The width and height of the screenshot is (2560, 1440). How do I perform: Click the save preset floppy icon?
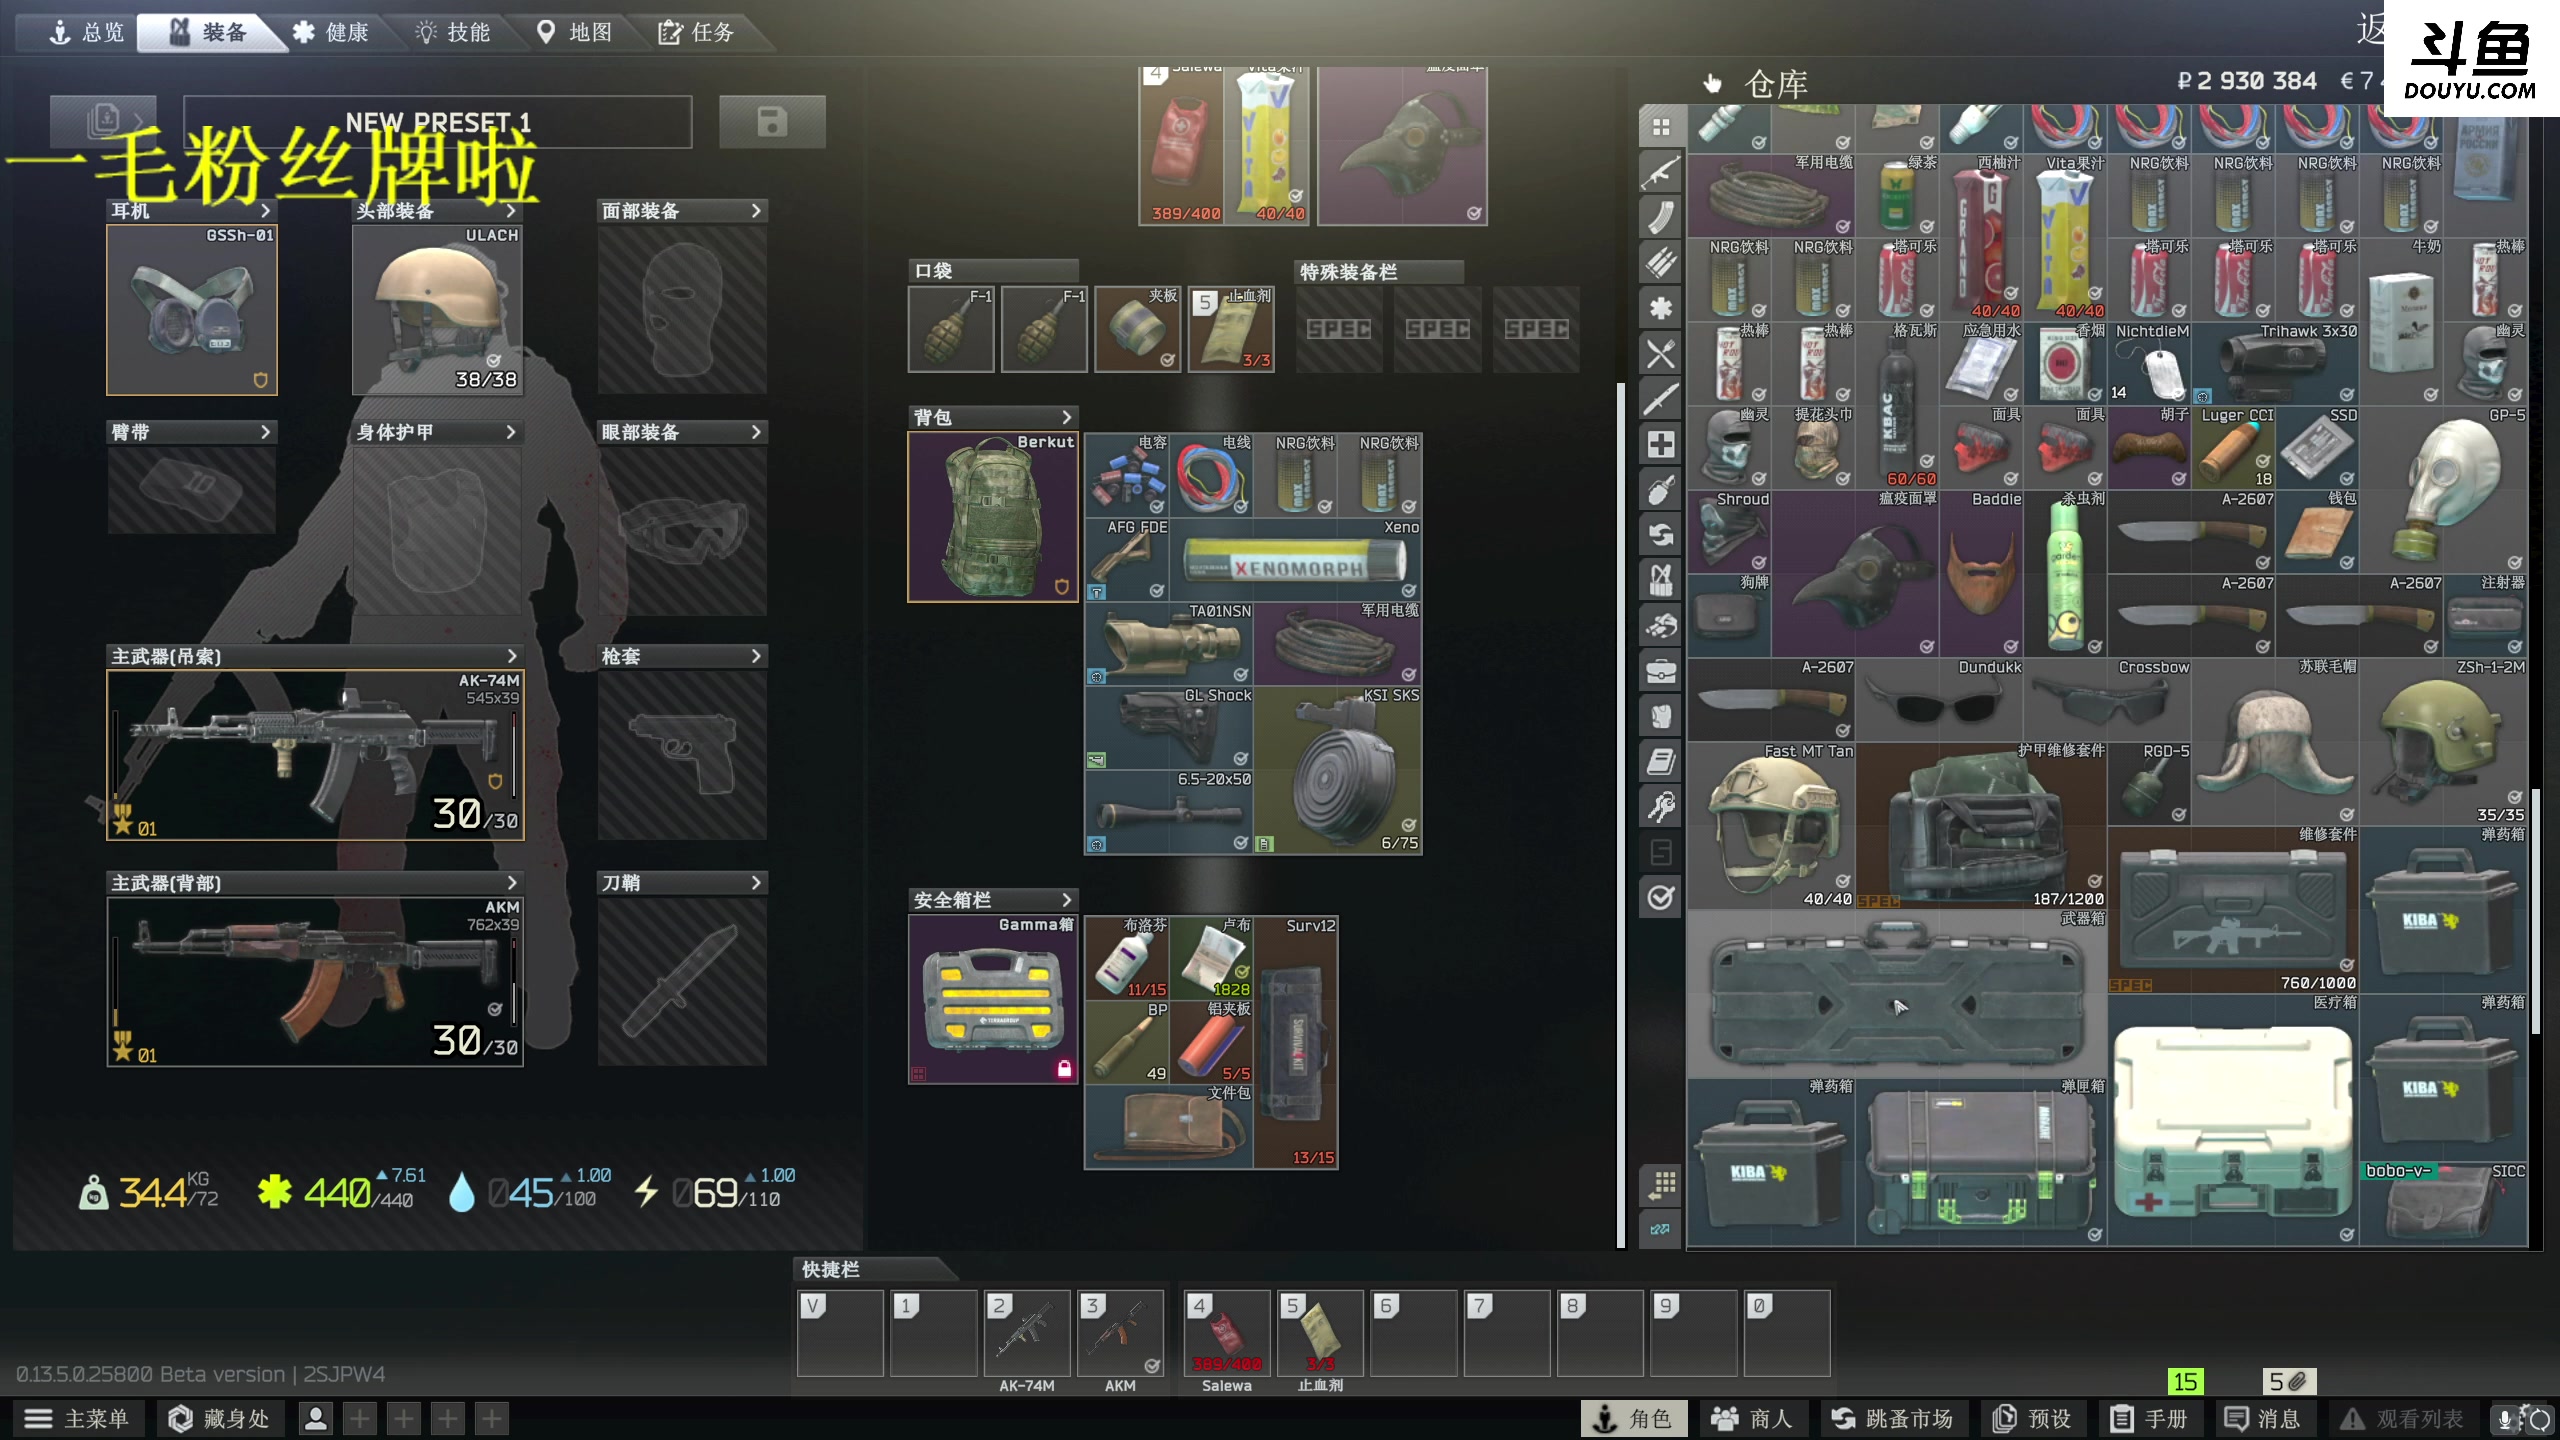pos(772,122)
